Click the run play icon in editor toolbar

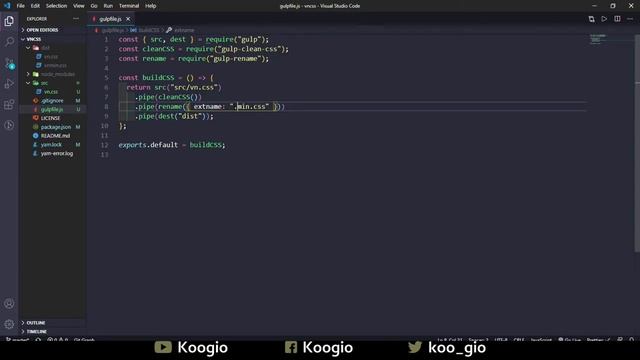click(x=604, y=19)
